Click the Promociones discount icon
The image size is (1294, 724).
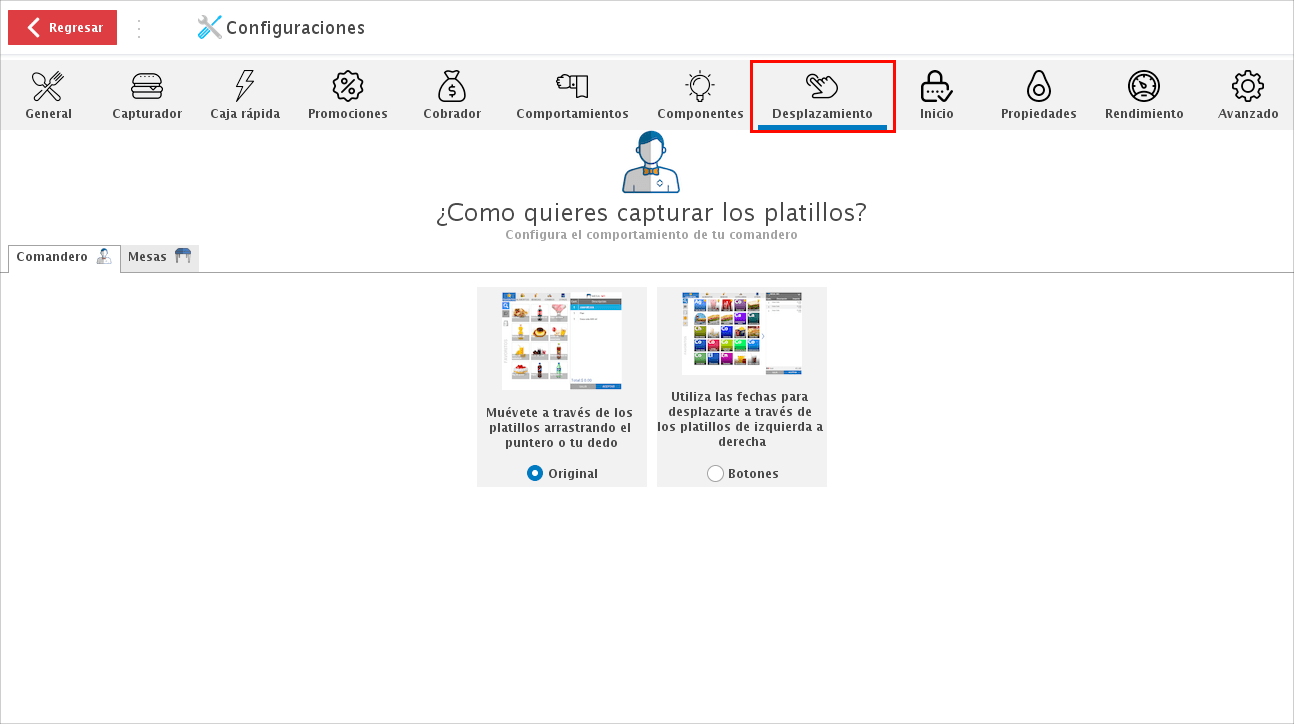[347, 93]
